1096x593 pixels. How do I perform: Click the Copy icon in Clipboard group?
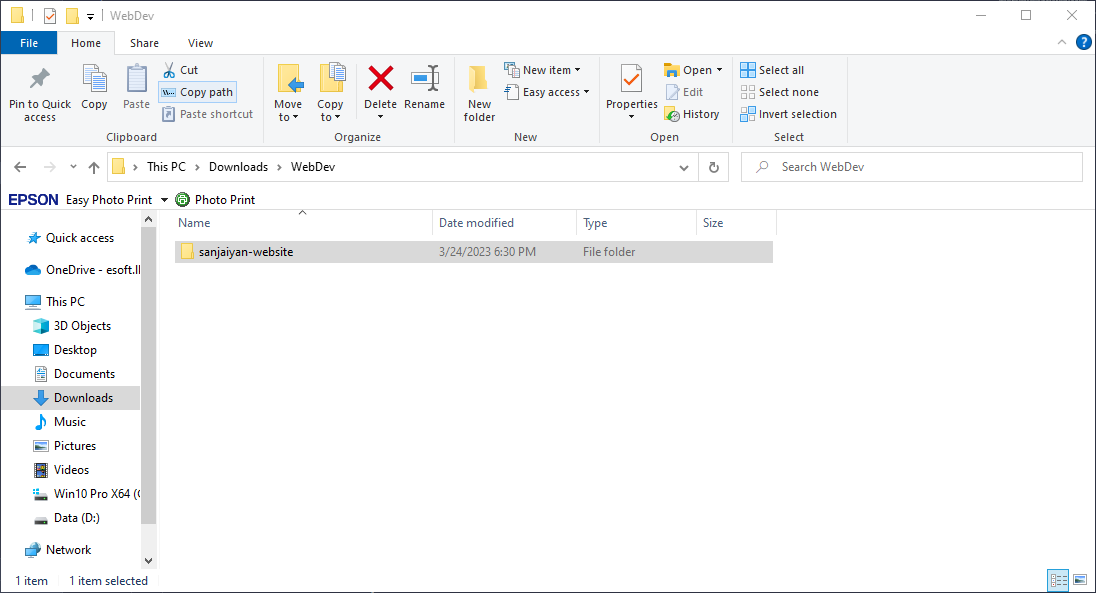pyautogui.click(x=94, y=80)
